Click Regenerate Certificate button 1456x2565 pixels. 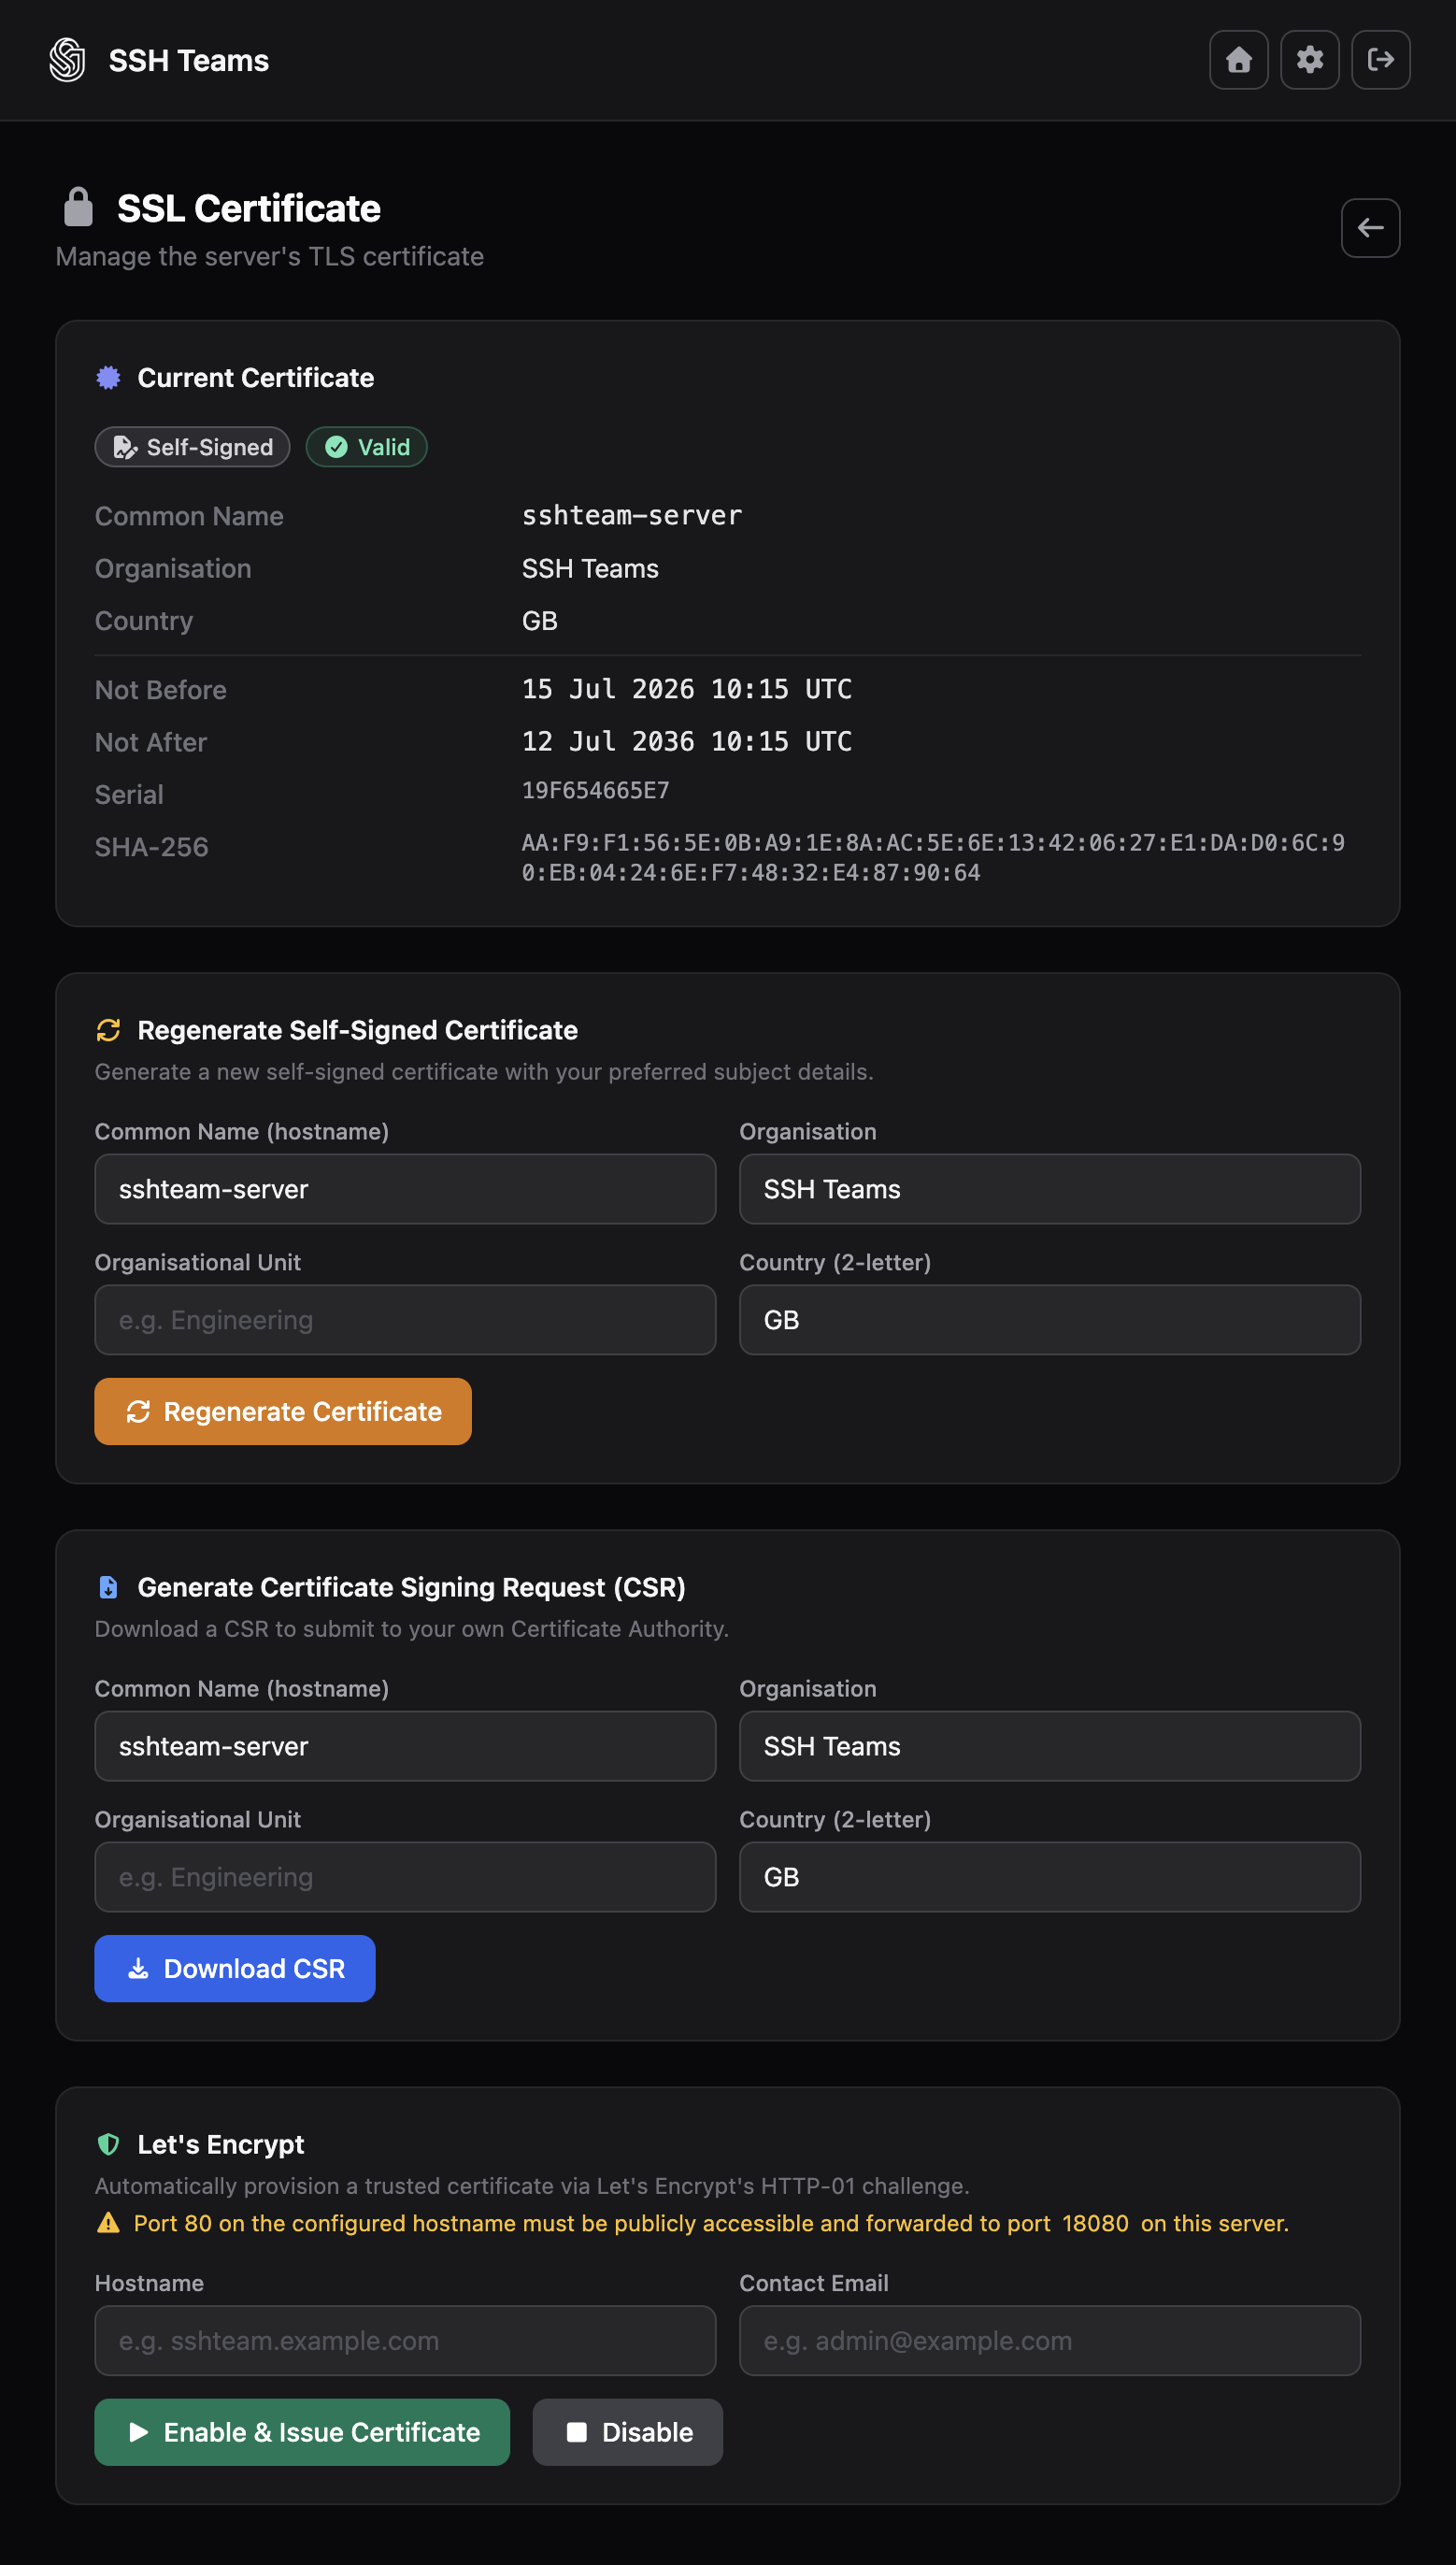(x=283, y=1411)
